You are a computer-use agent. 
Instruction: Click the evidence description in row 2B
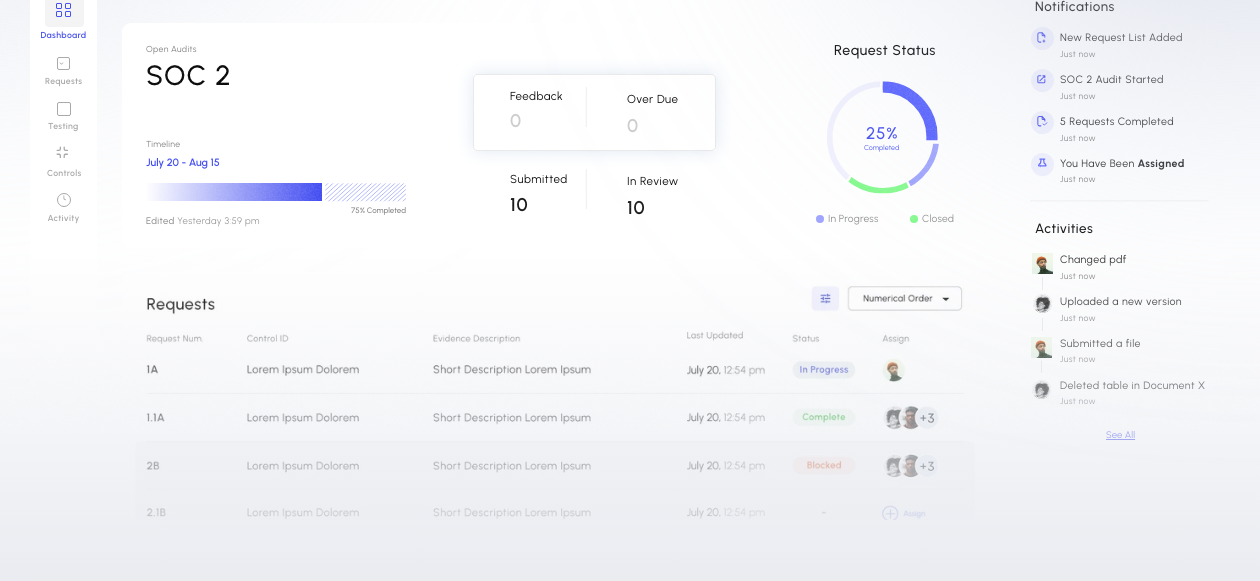pos(512,466)
